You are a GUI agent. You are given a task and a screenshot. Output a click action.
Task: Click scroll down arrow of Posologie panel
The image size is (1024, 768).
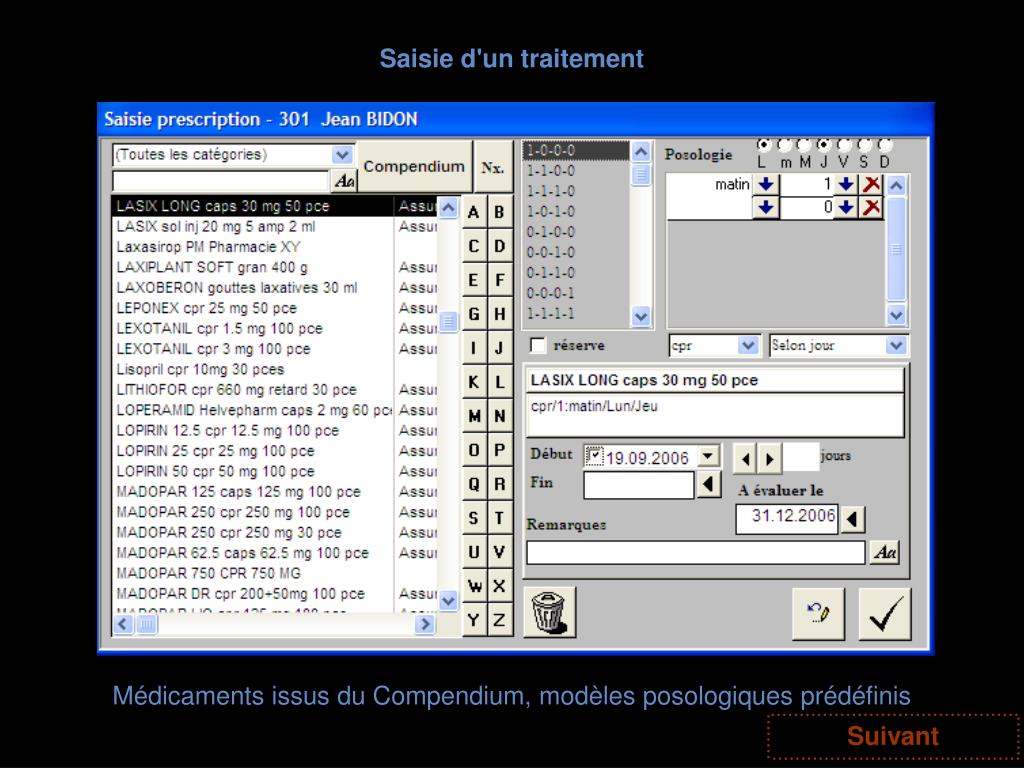click(896, 315)
